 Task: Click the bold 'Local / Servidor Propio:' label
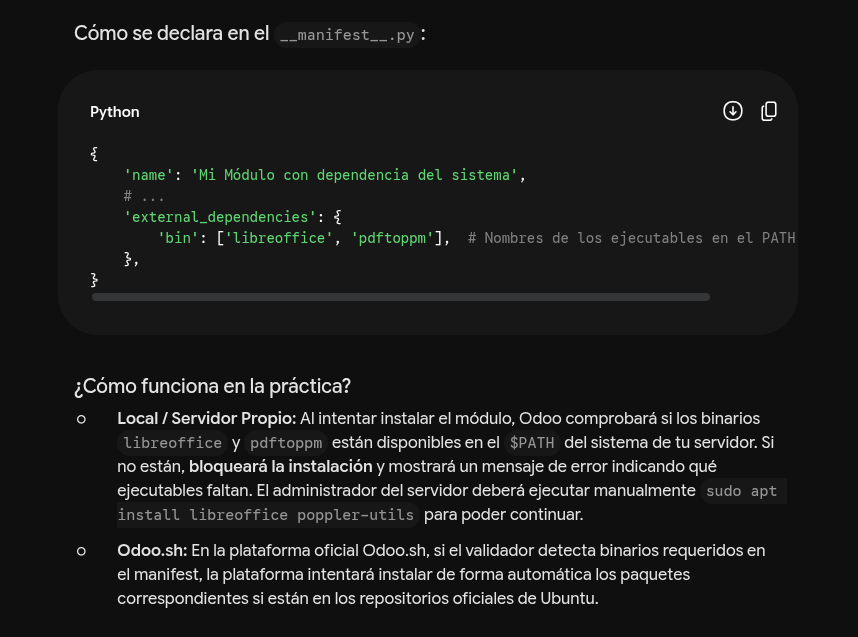coord(206,419)
